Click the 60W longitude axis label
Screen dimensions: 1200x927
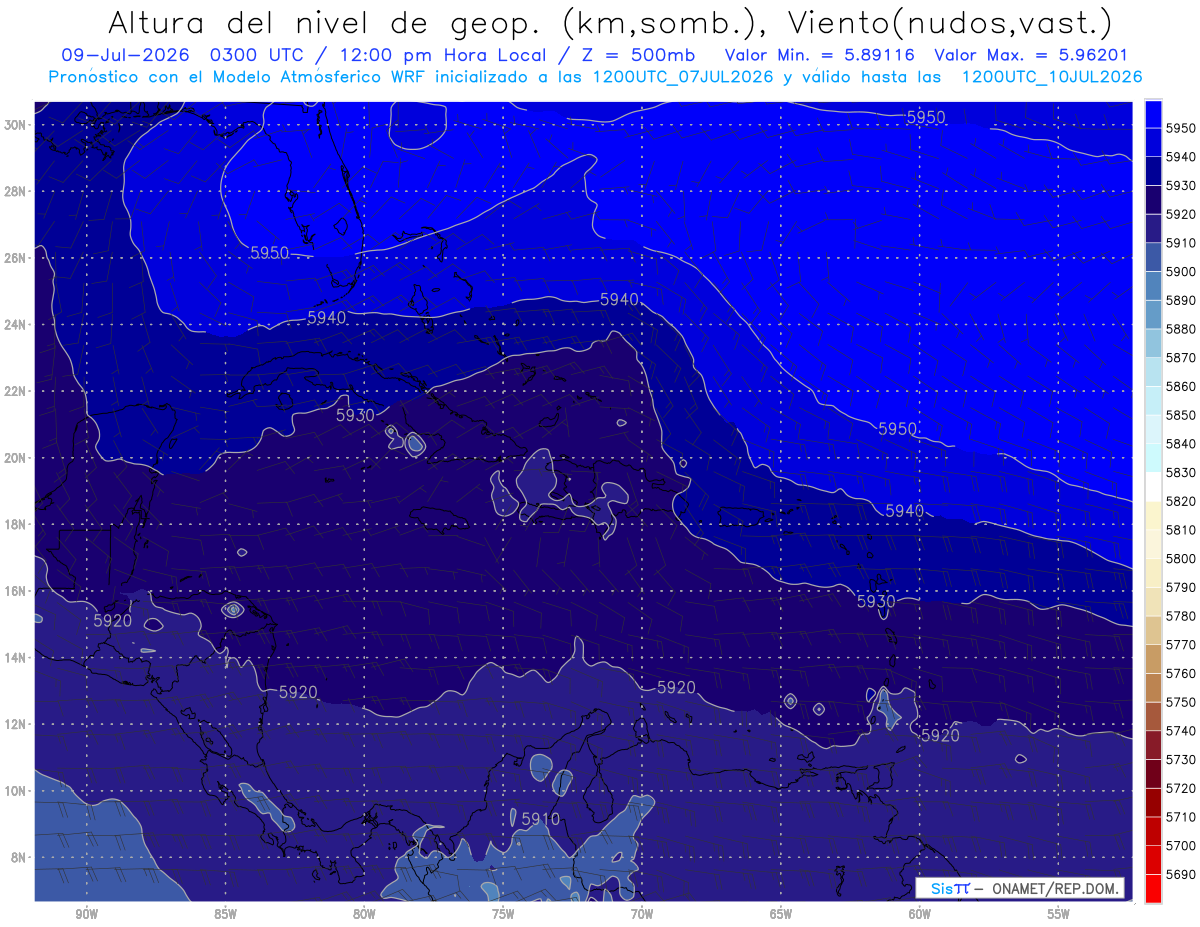pos(920,914)
